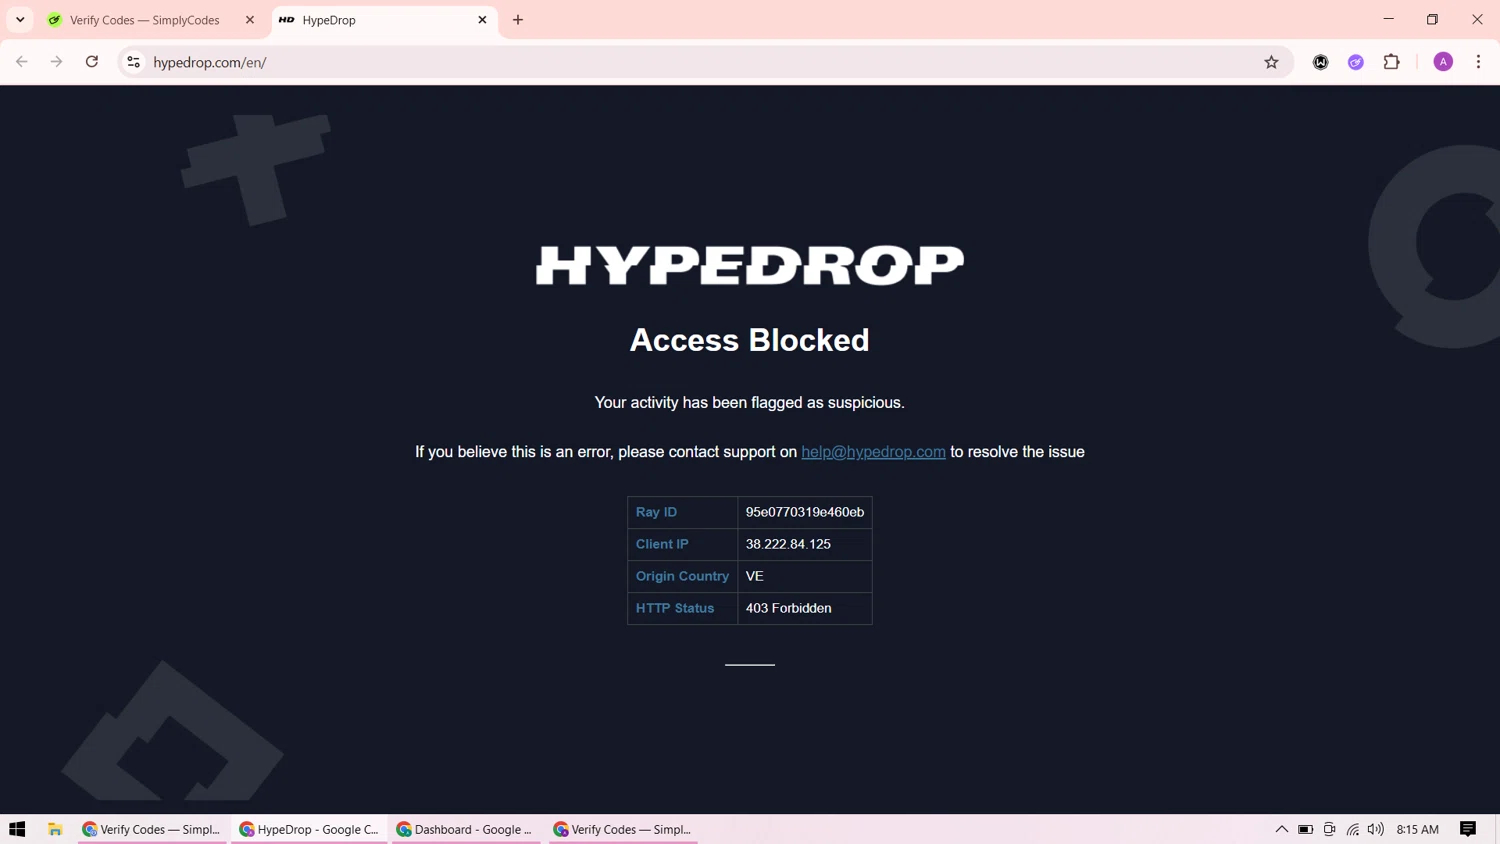The image size is (1500, 844).
Task: Switch to last Verify Codes taskbar window
Action: [623, 829]
